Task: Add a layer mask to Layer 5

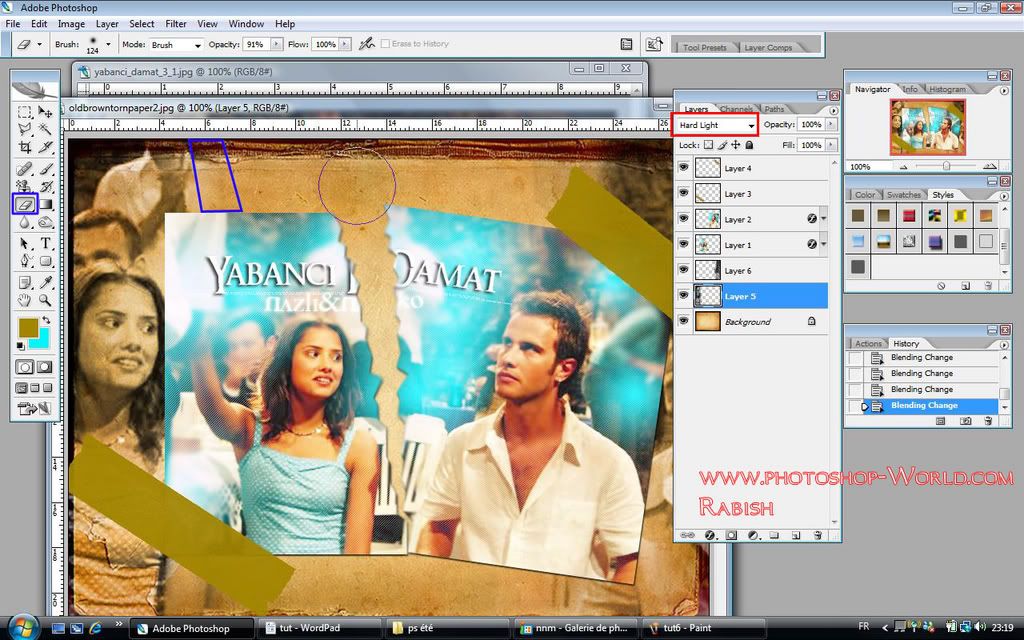Action: point(731,536)
